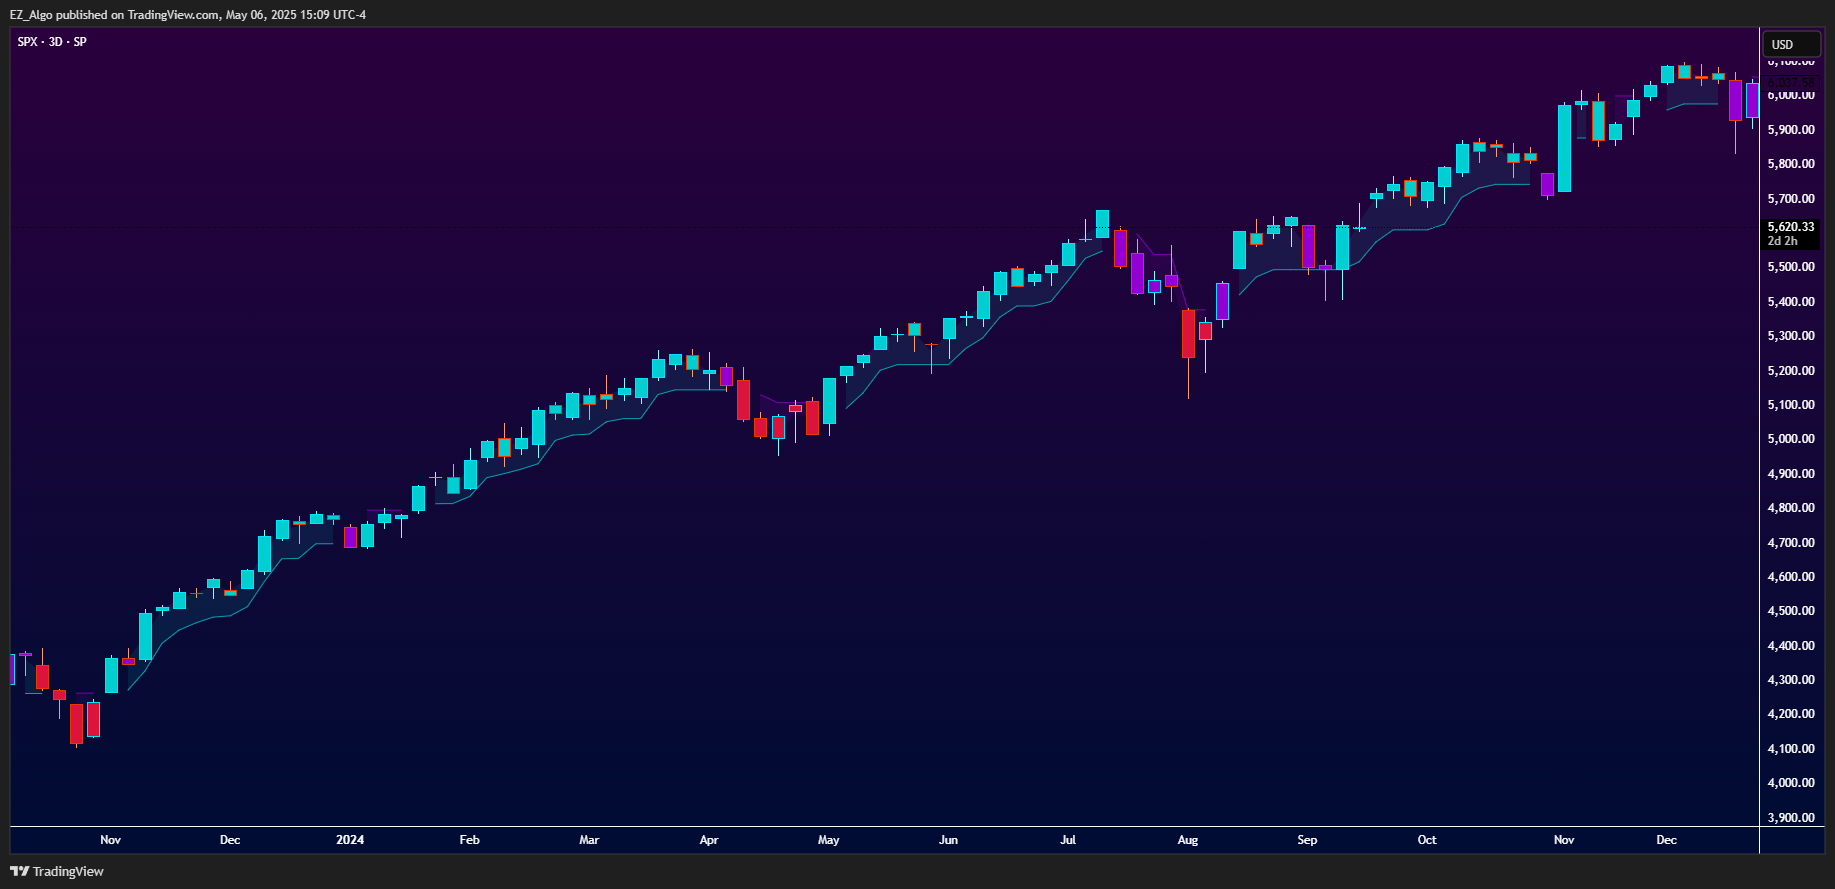This screenshot has height=889, width=1835.
Task: Click the Aug label on time axis
Action: click(1187, 840)
